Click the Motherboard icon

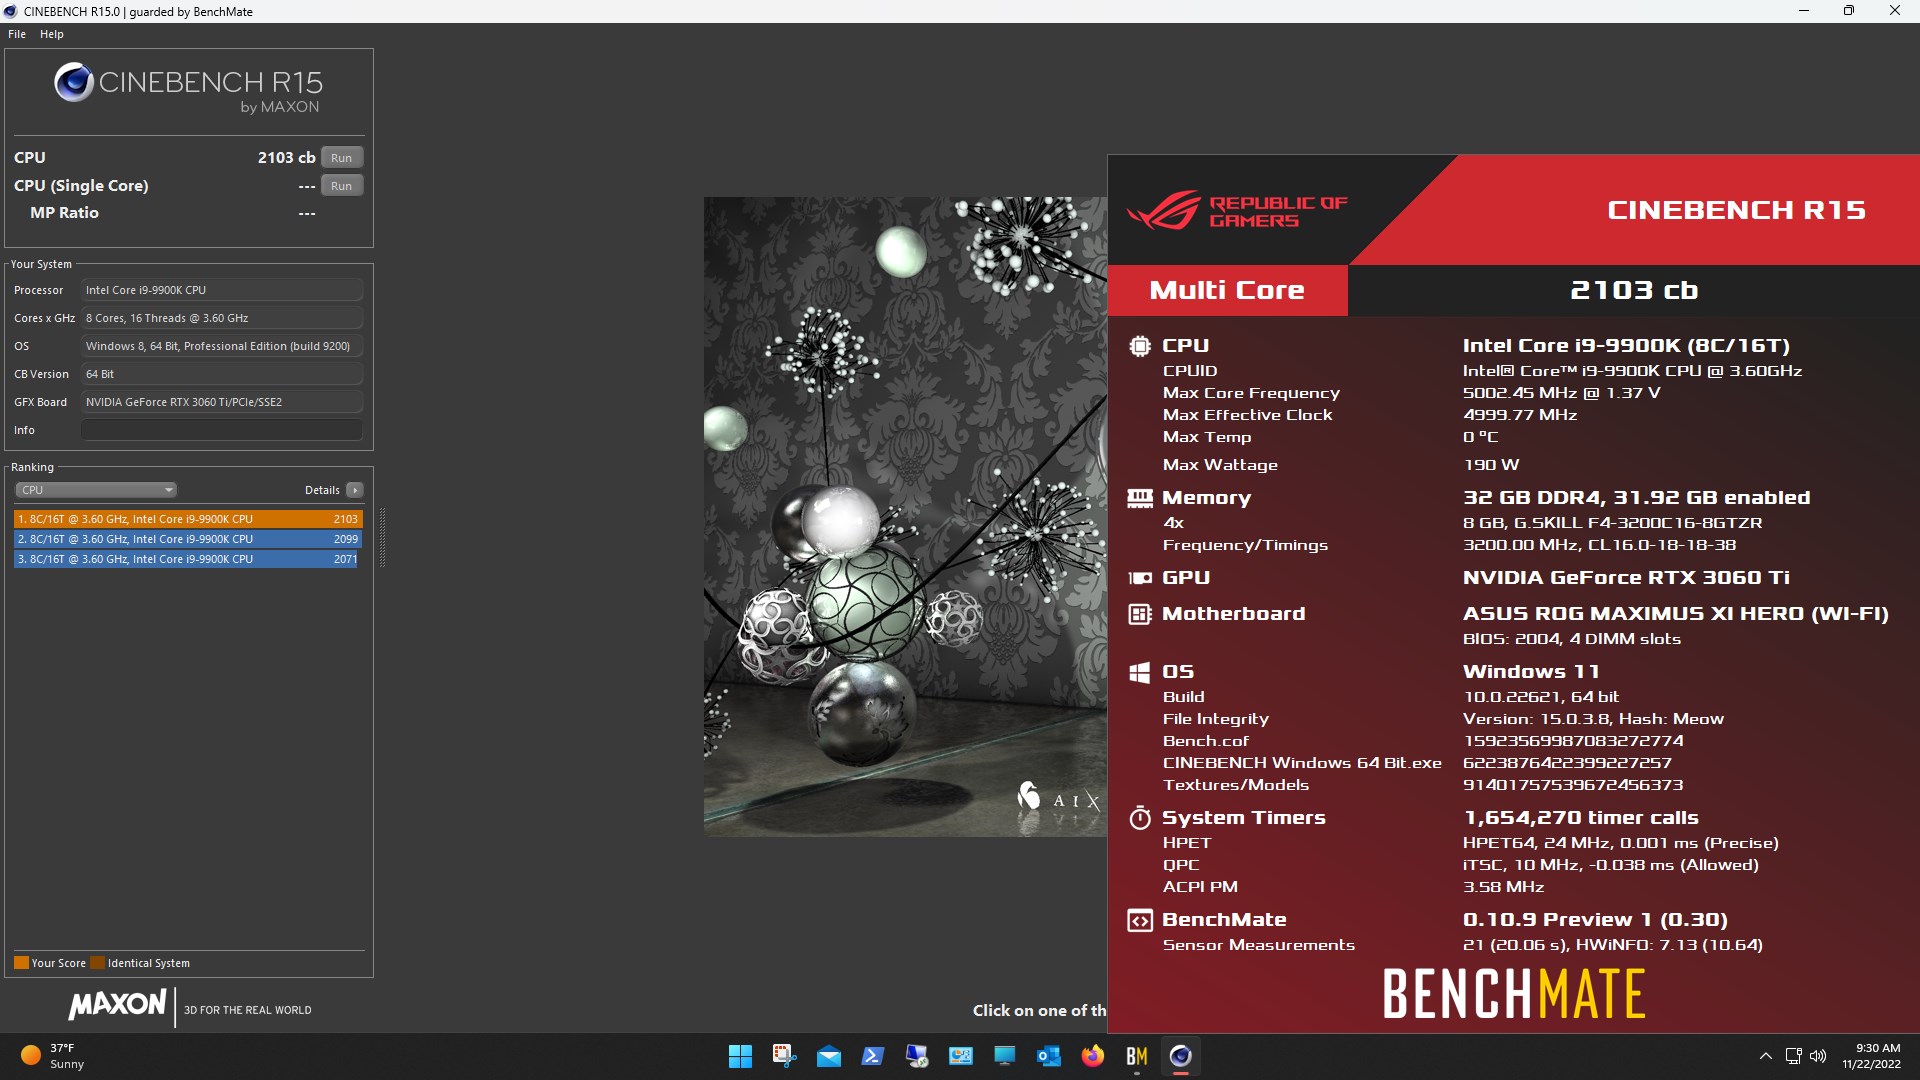(x=1139, y=614)
